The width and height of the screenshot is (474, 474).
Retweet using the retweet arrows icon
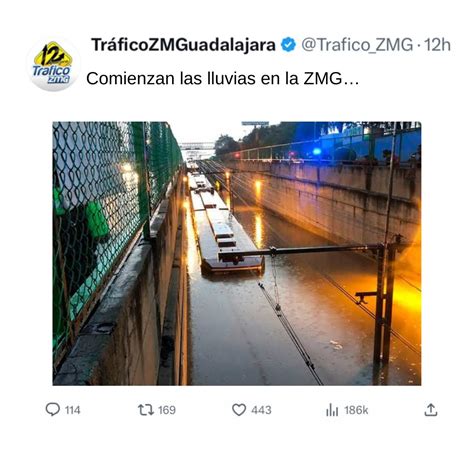click(146, 410)
